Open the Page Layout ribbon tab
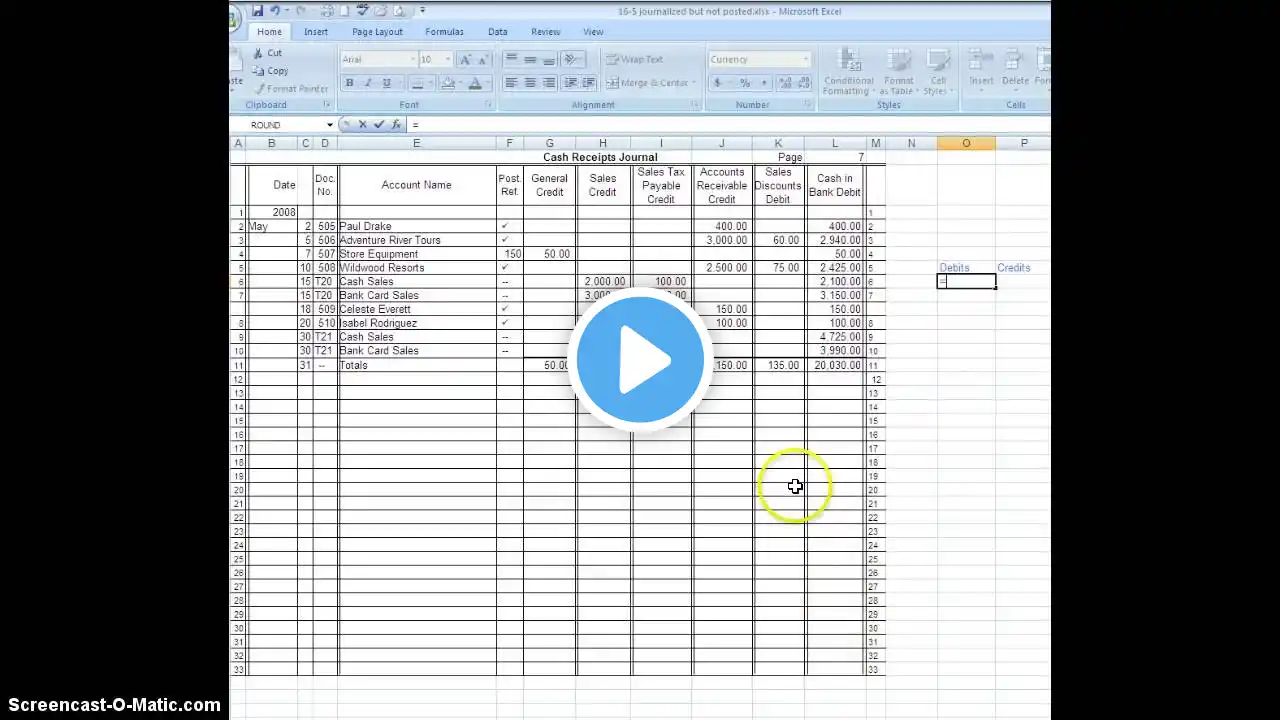The width and height of the screenshot is (1280, 720). pos(377,32)
